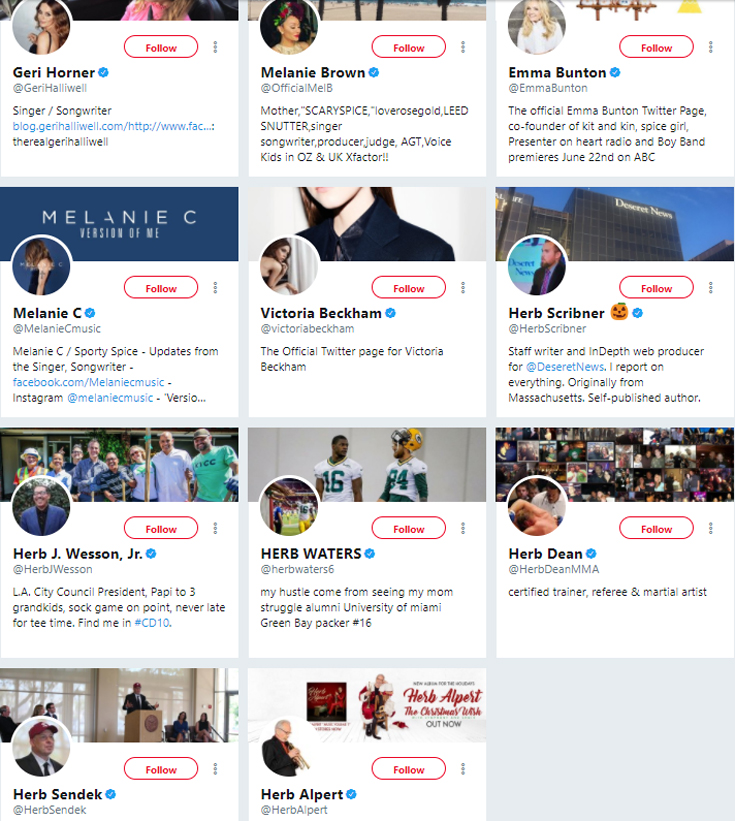Screen dimensions: 735x821
Task: Click Herb Scribner's profile avatar
Action: pyautogui.click(x=537, y=266)
